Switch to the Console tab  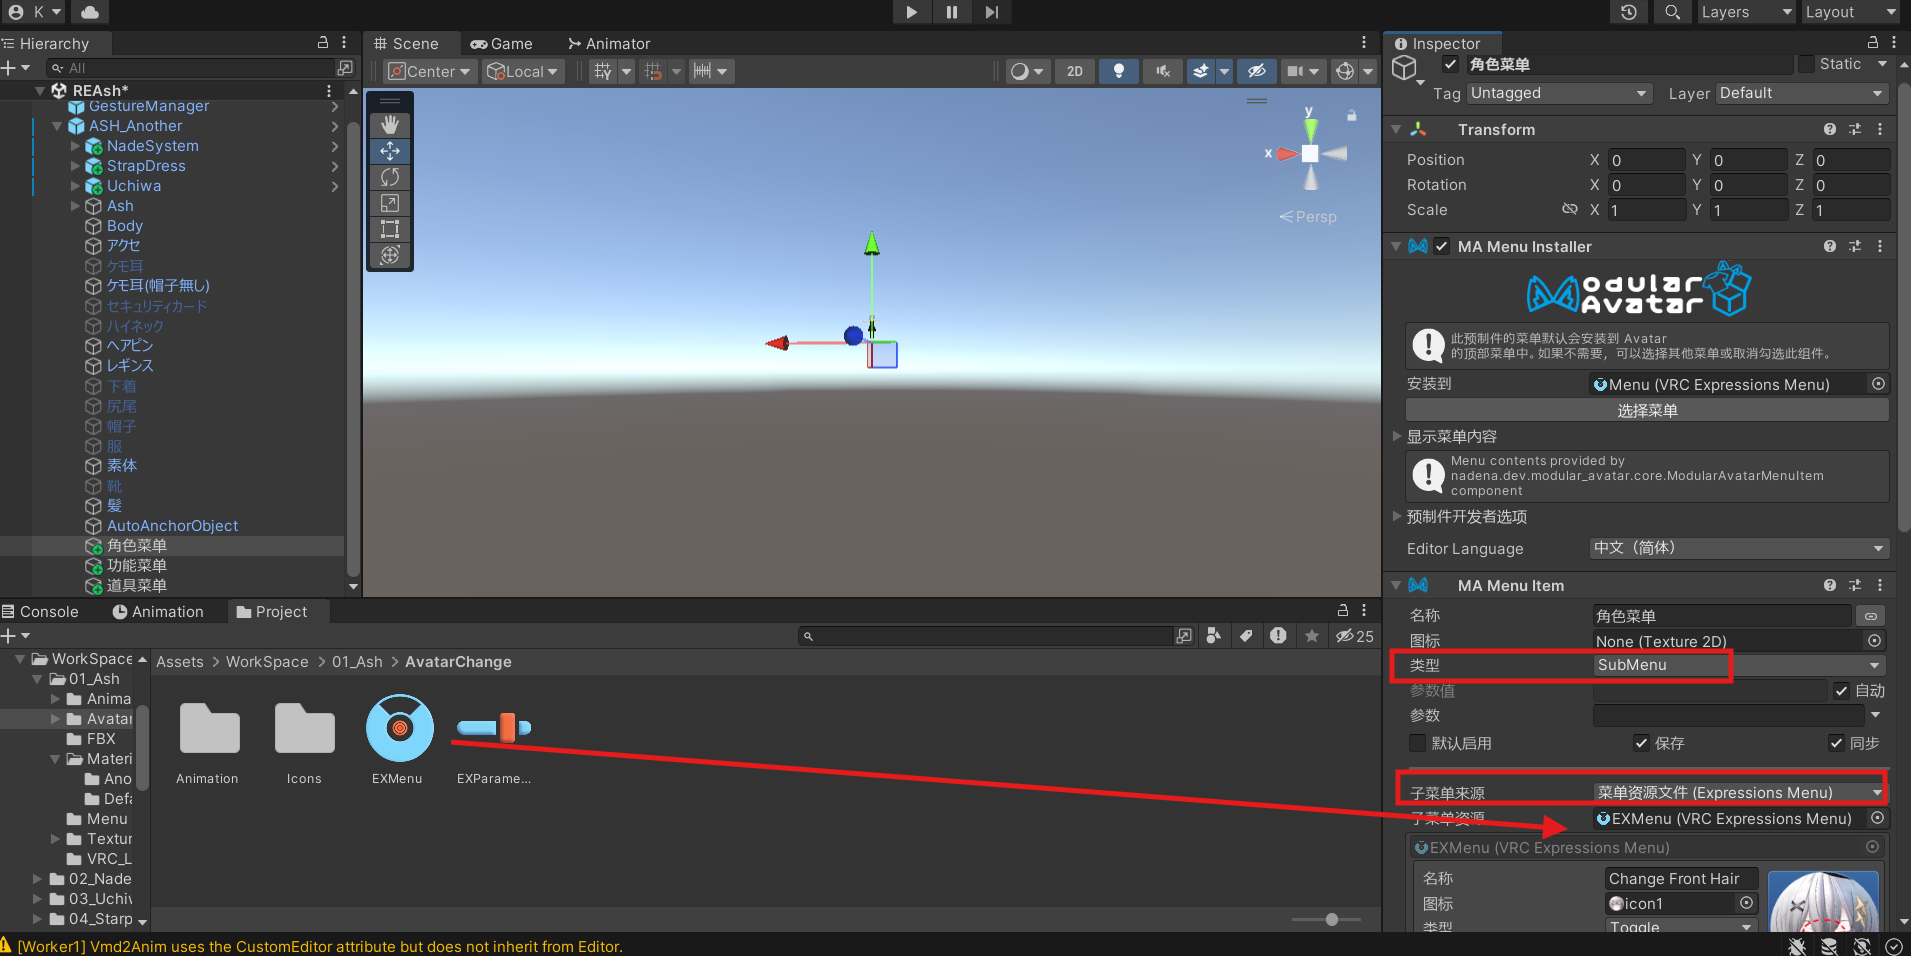point(40,612)
